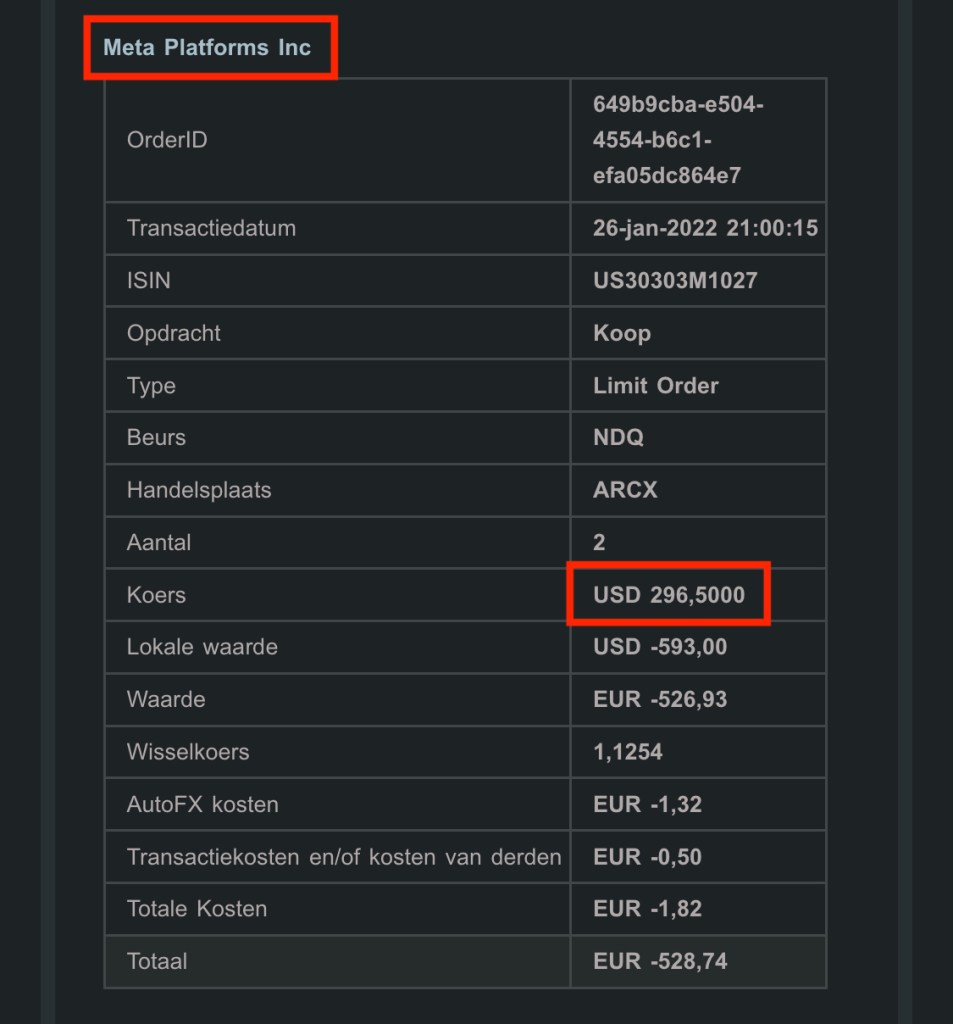953x1024 pixels.
Task: Click the Beurs value NDQ
Action: click(x=619, y=438)
